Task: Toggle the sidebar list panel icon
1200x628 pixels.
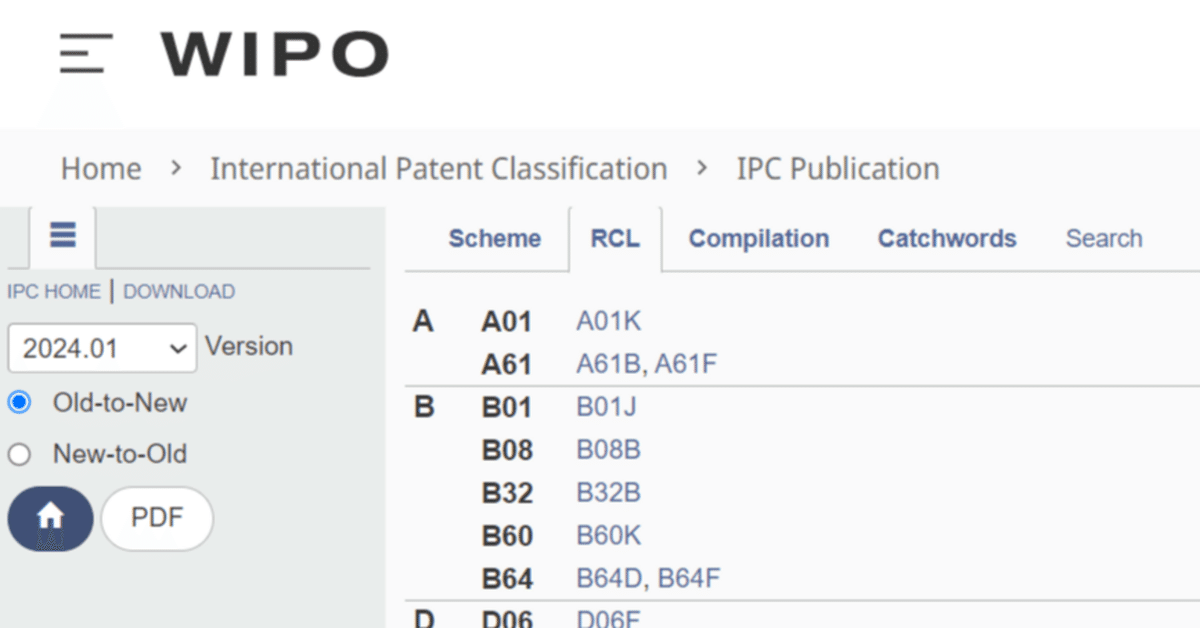Action: 63,235
